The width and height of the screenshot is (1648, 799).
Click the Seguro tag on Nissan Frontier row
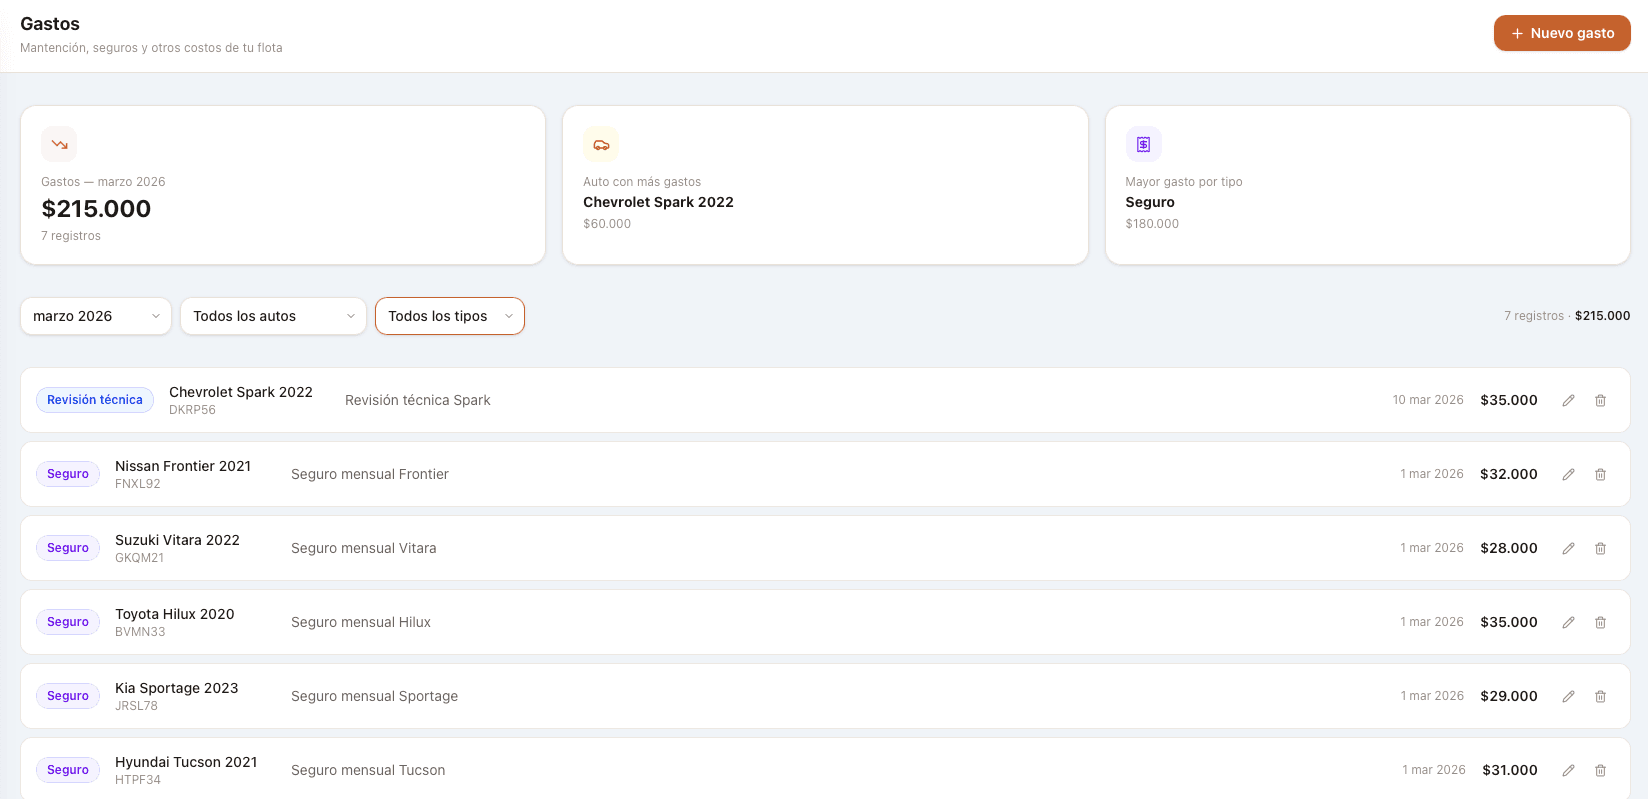[x=68, y=474]
